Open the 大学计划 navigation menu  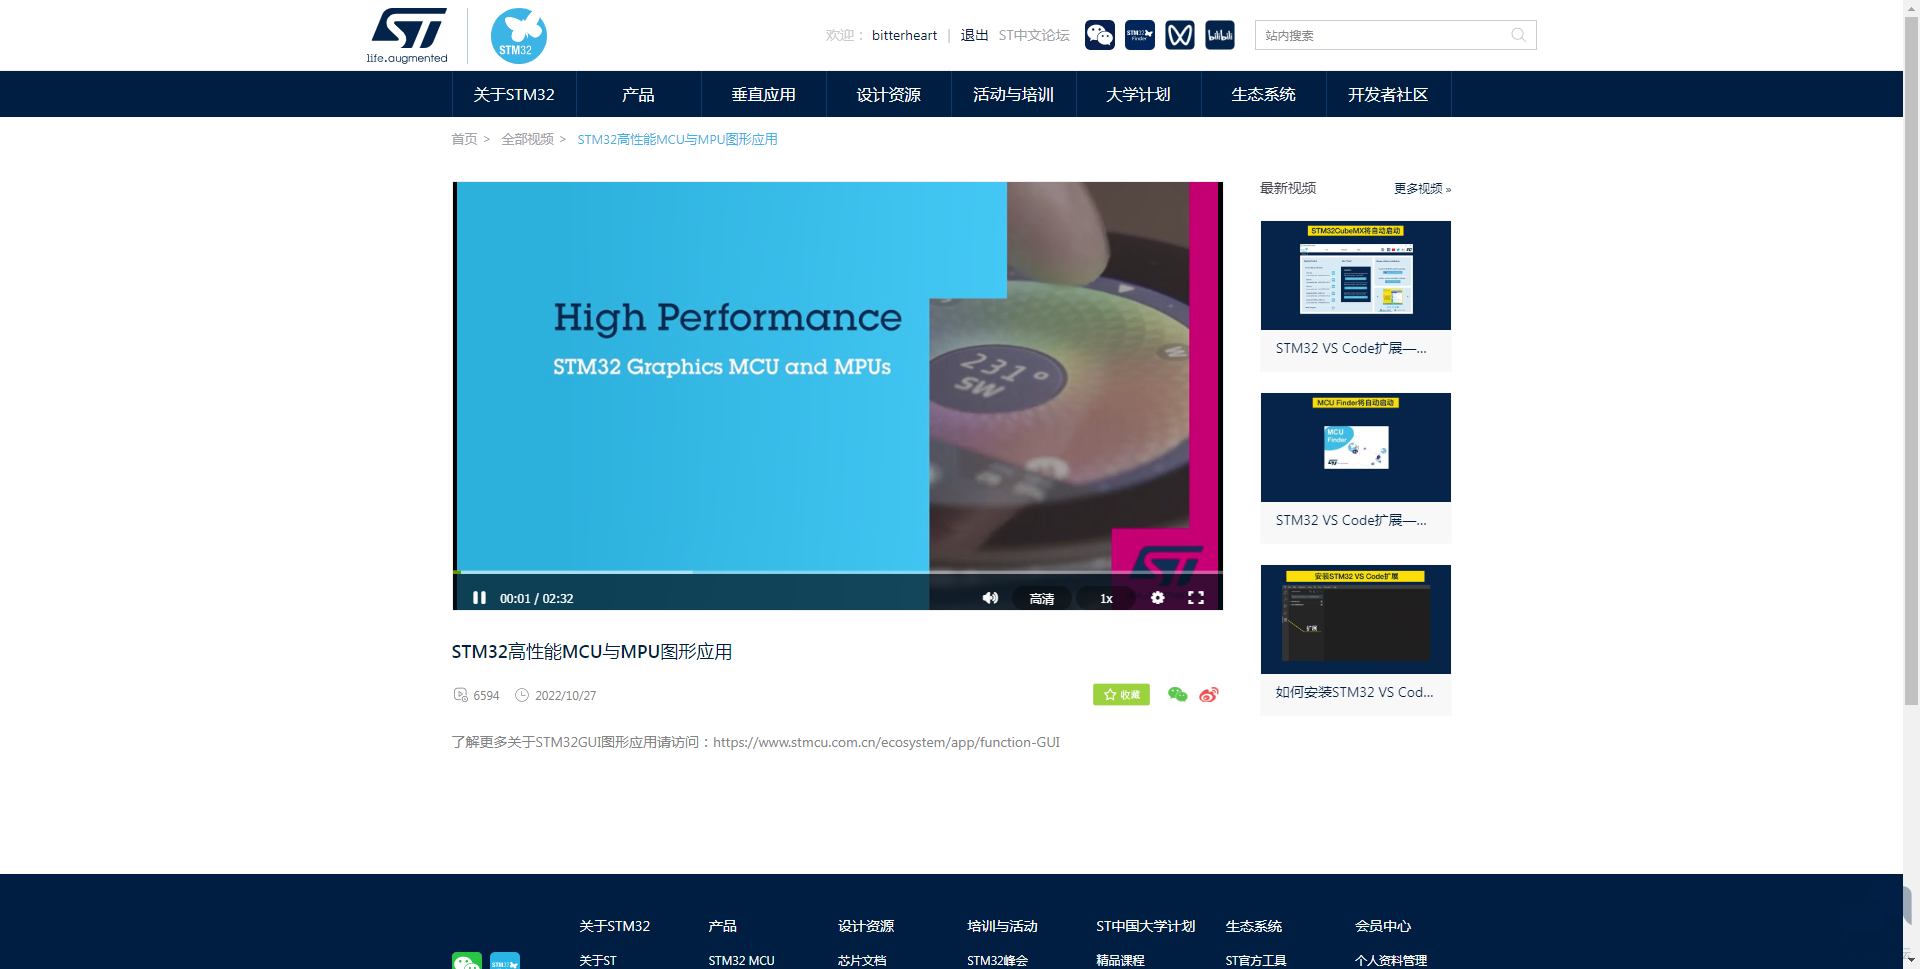tap(1139, 94)
